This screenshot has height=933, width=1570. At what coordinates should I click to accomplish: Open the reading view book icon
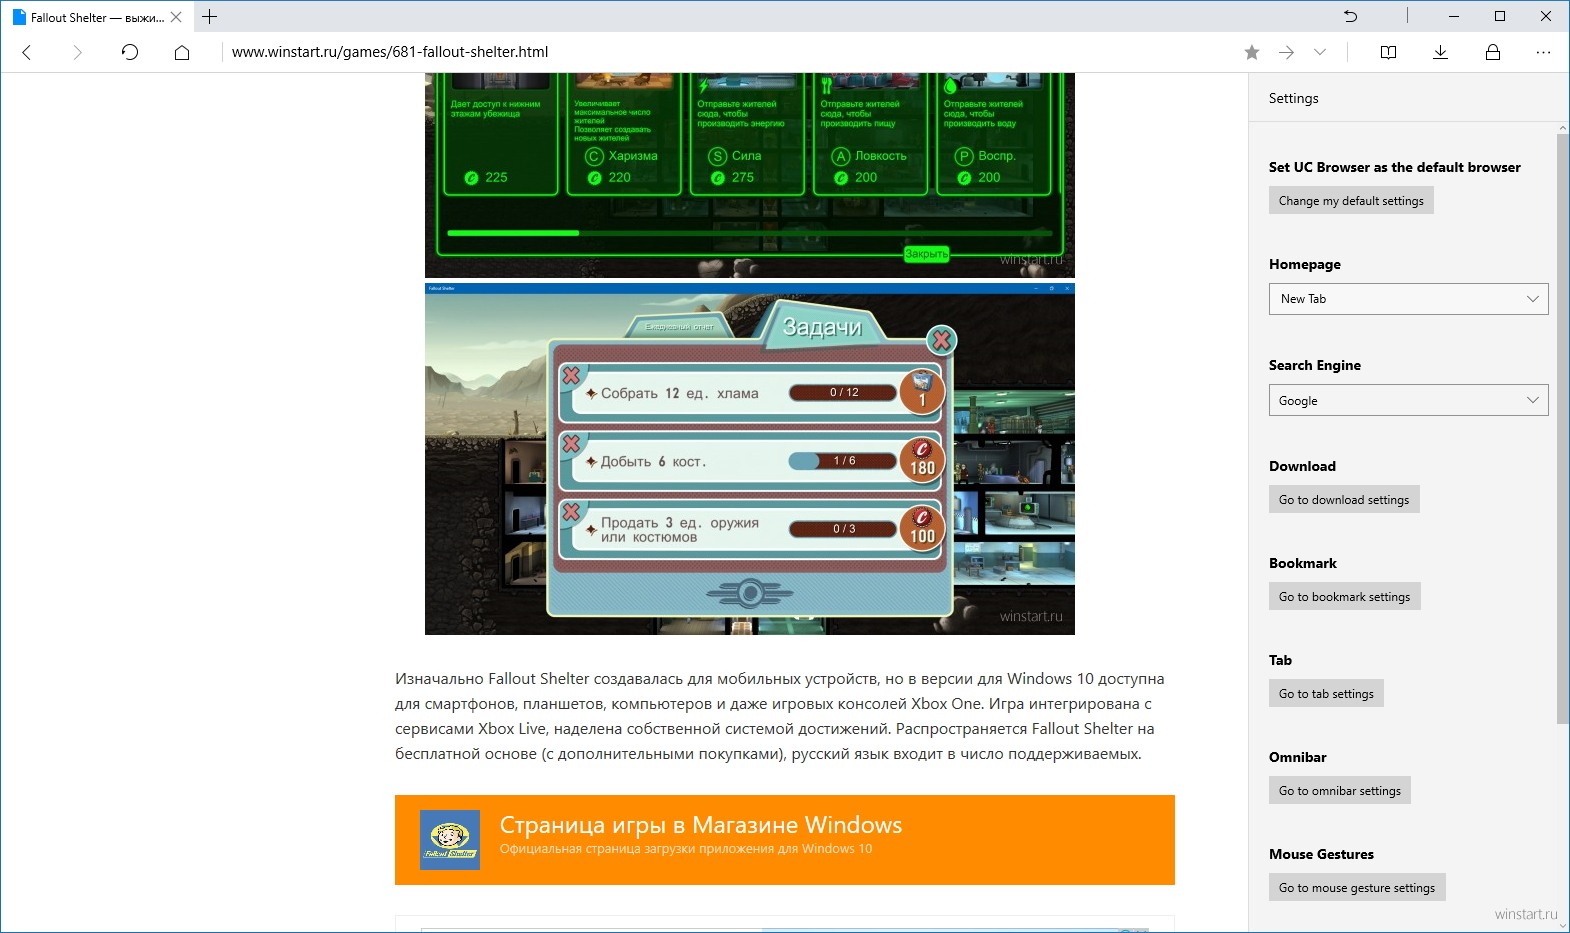(1388, 52)
